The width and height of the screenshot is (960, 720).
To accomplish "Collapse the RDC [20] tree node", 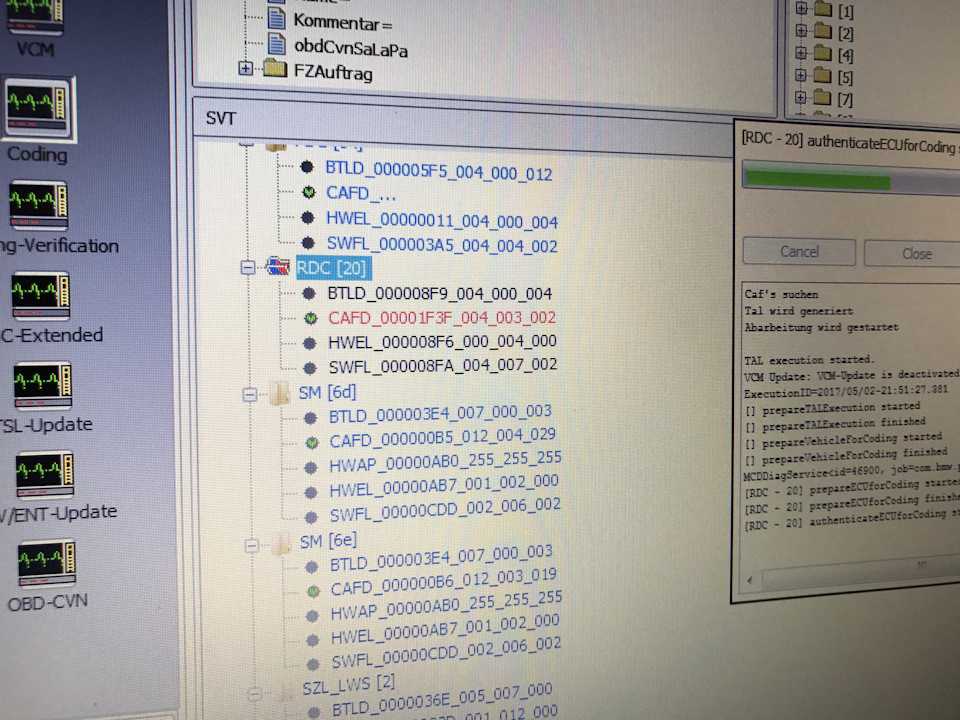I will [248, 268].
